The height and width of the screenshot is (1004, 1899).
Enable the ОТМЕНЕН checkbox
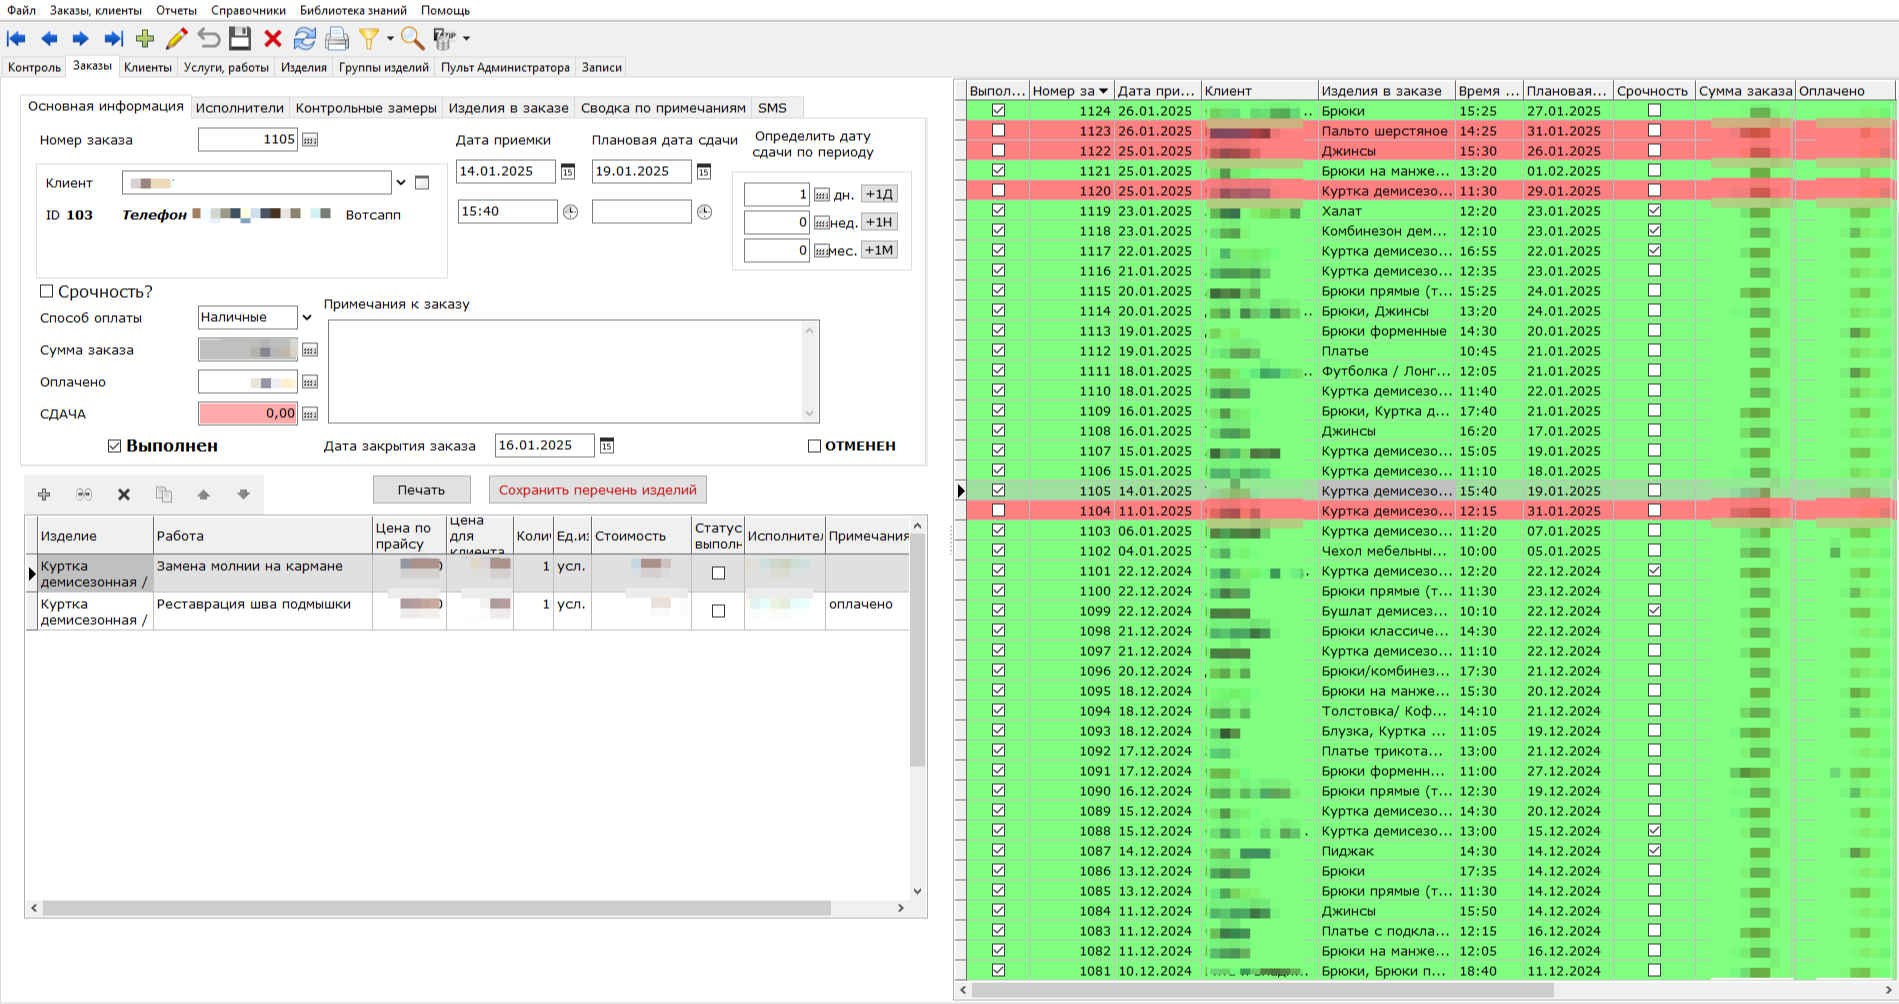pyautogui.click(x=814, y=446)
